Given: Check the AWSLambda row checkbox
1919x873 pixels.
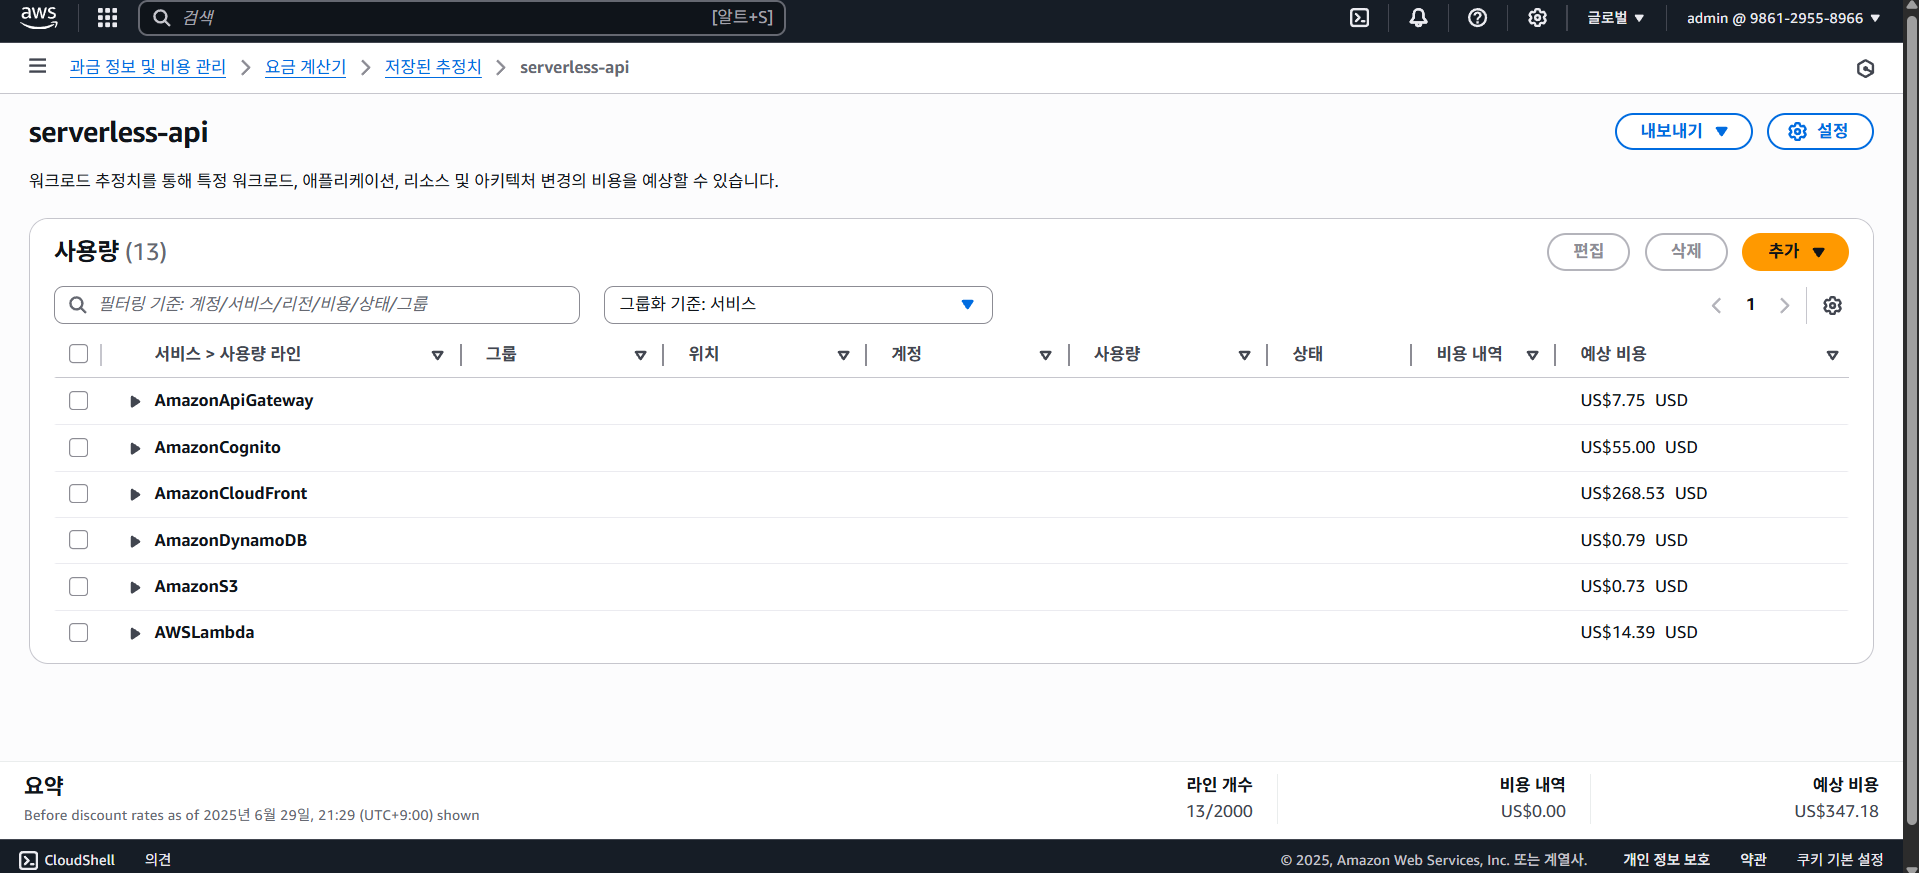Looking at the screenshot, I should [79, 633].
